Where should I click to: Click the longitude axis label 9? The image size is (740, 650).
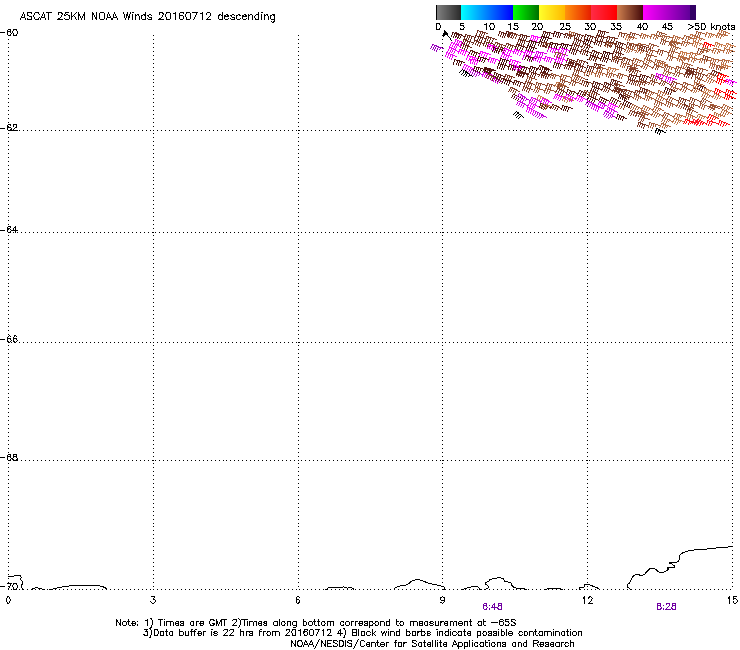[442, 600]
